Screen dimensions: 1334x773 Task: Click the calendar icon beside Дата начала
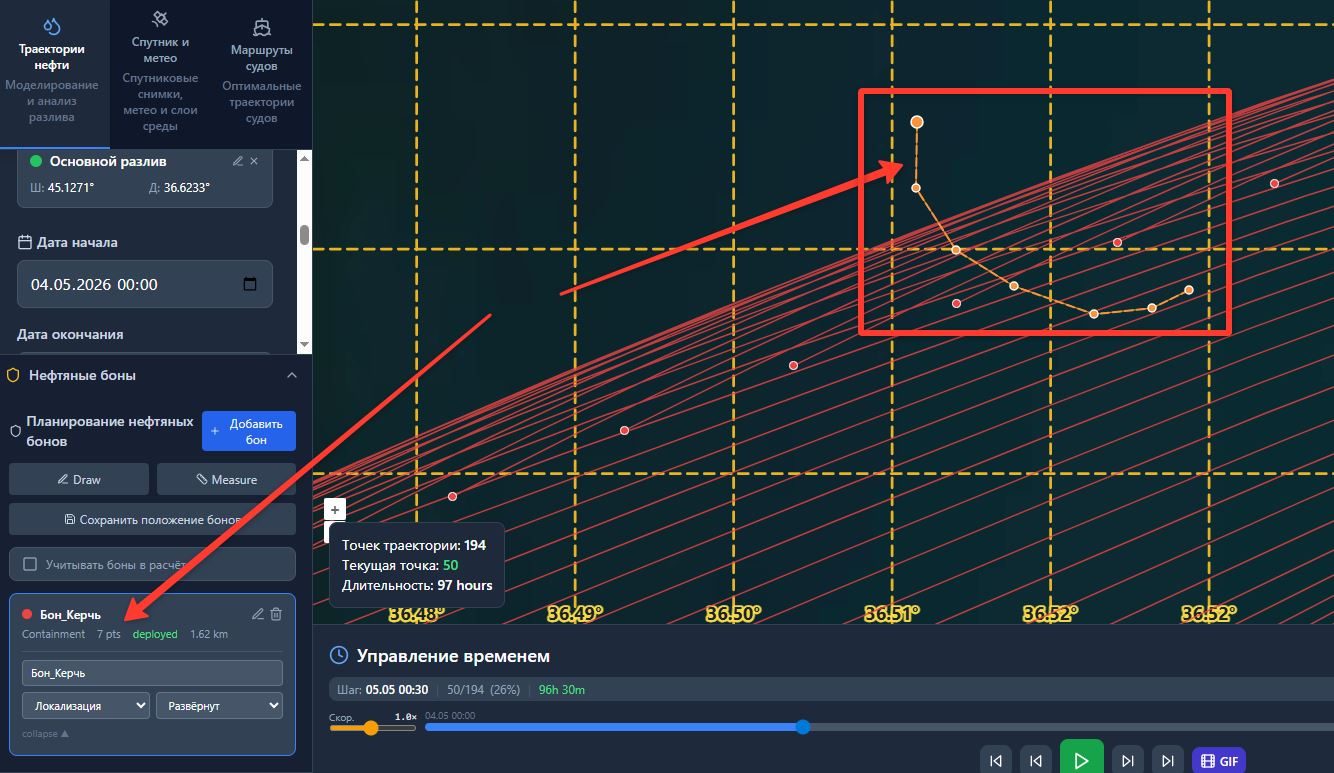pos(25,242)
